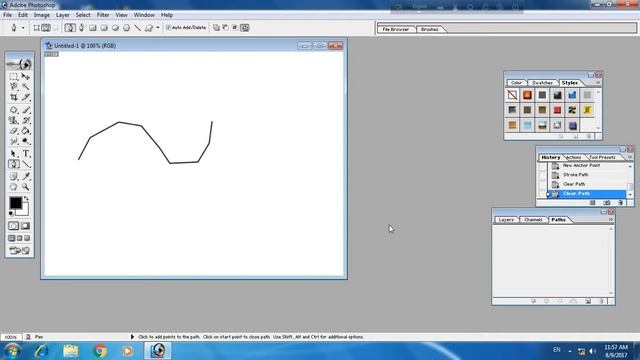Switch to the Actions tab
Screen dimensions: 640x360
[x=573, y=157]
